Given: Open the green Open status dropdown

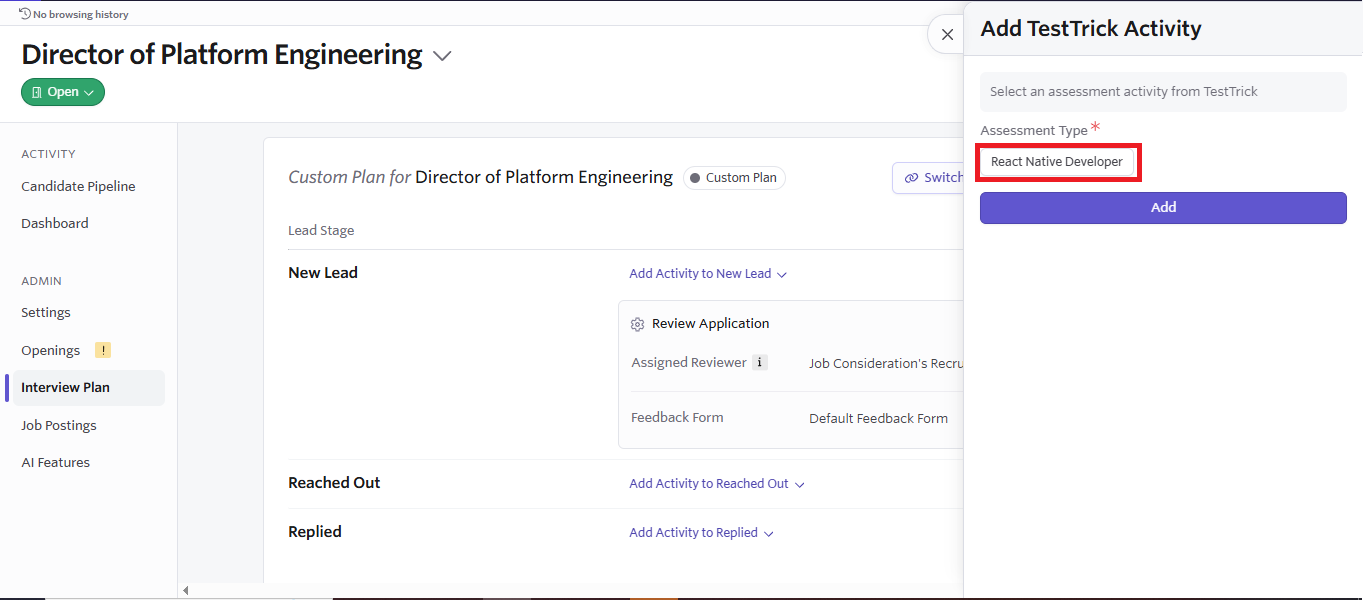Looking at the screenshot, I should pyautogui.click(x=63, y=92).
